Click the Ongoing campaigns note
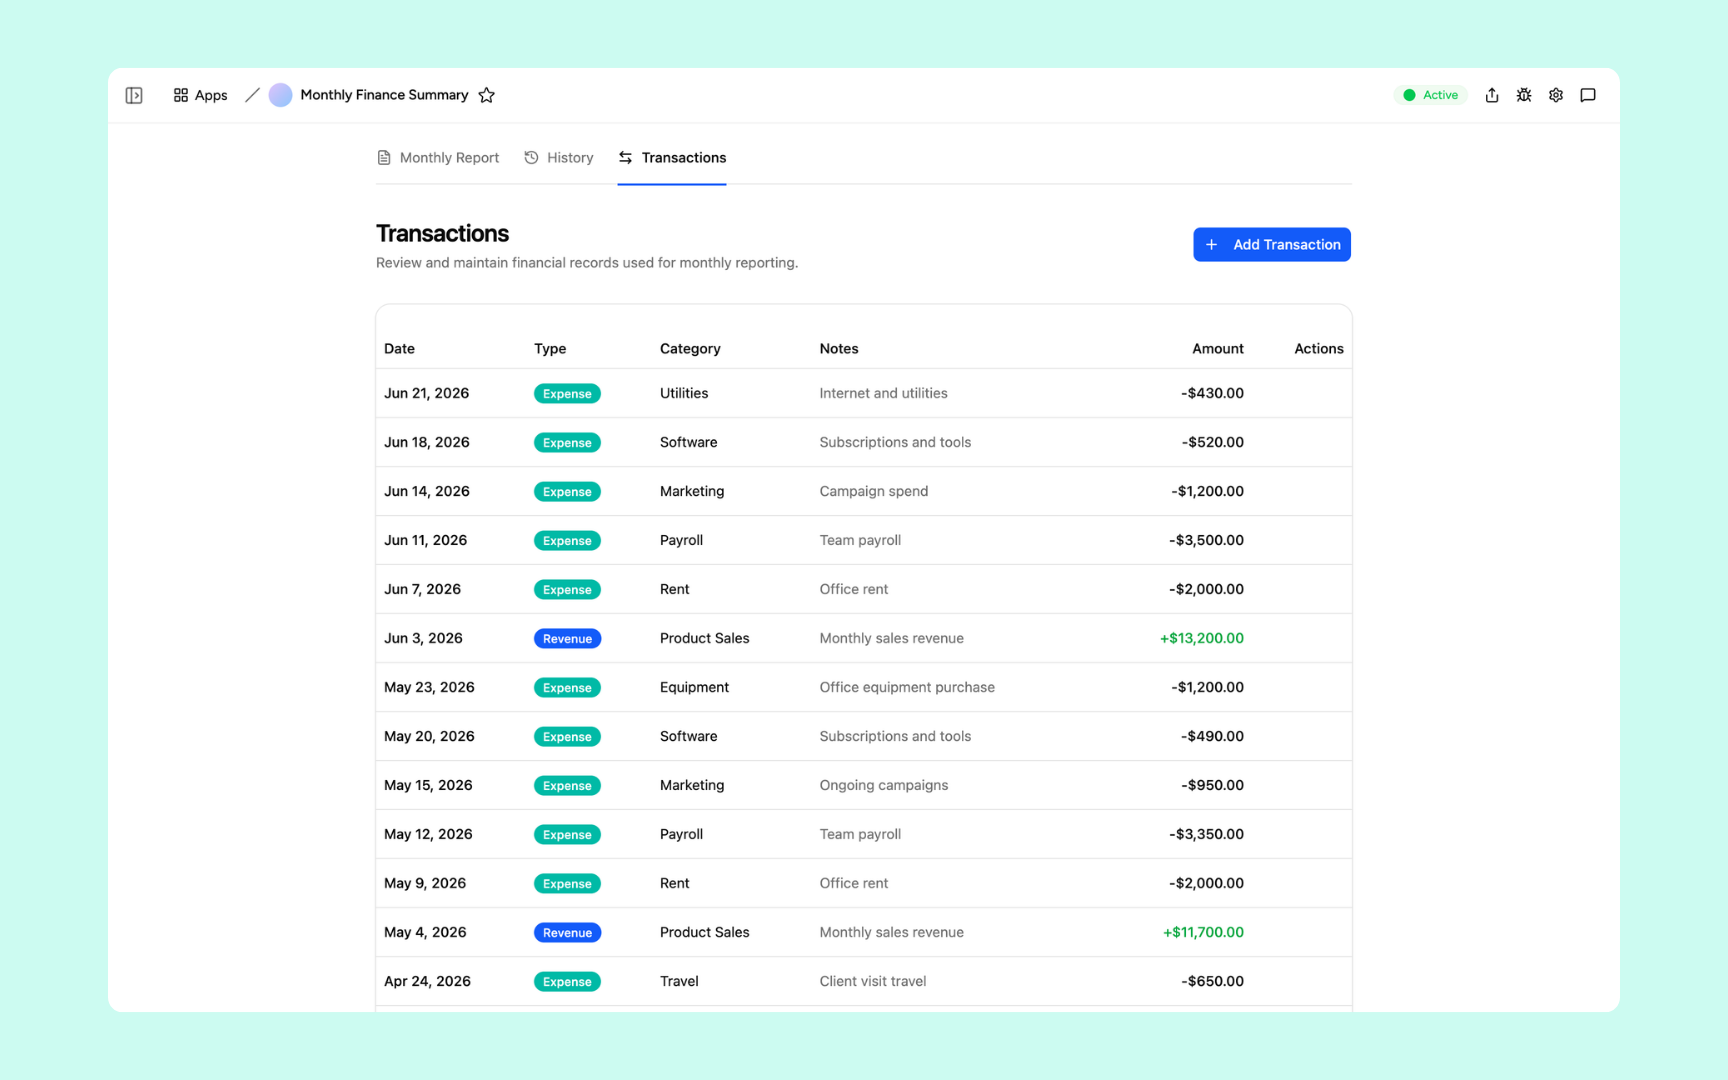 coord(884,785)
